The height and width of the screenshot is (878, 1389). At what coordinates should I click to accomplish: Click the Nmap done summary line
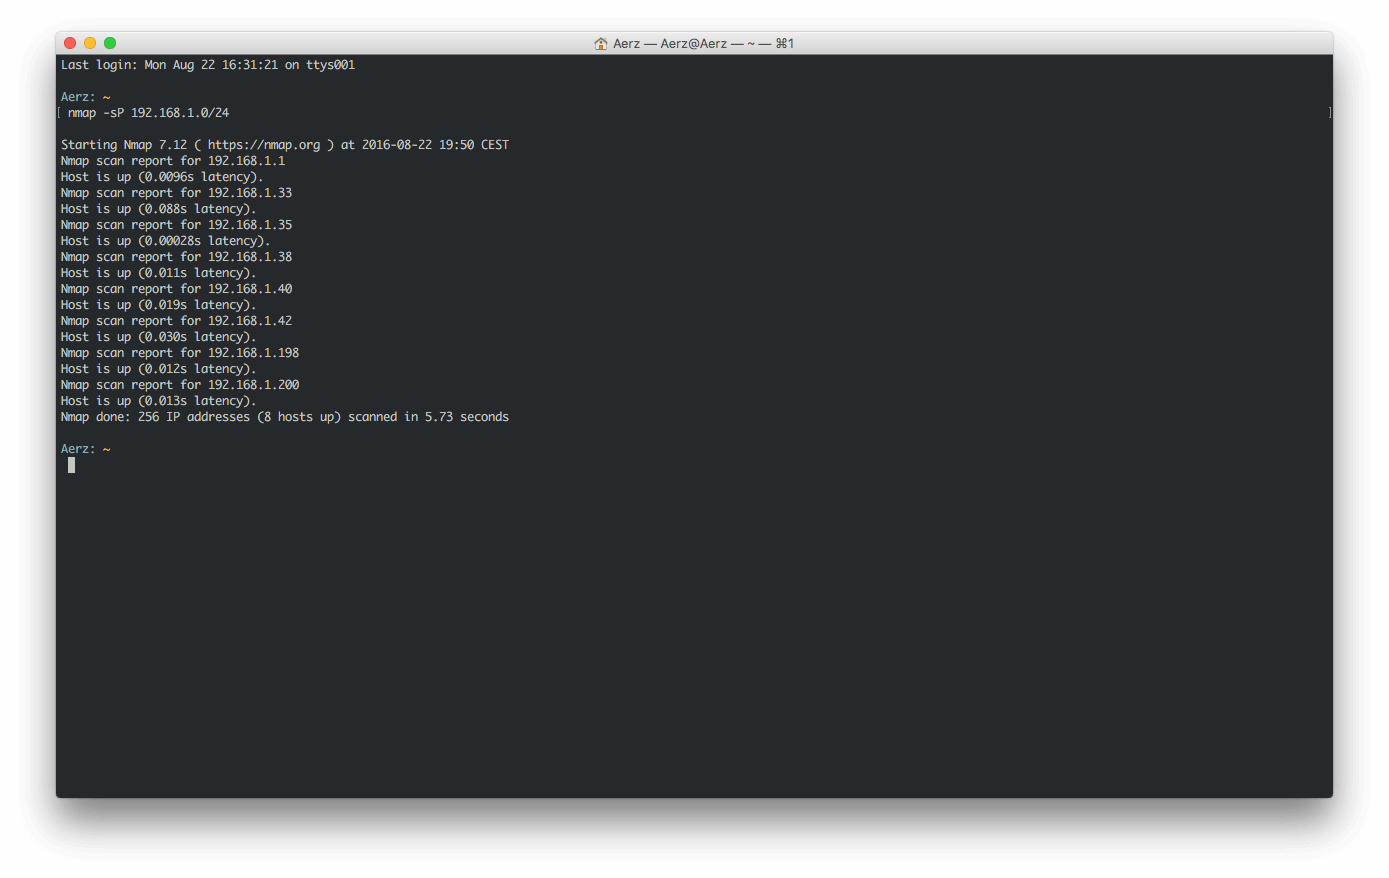pyautogui.click(x=284, y=417)
